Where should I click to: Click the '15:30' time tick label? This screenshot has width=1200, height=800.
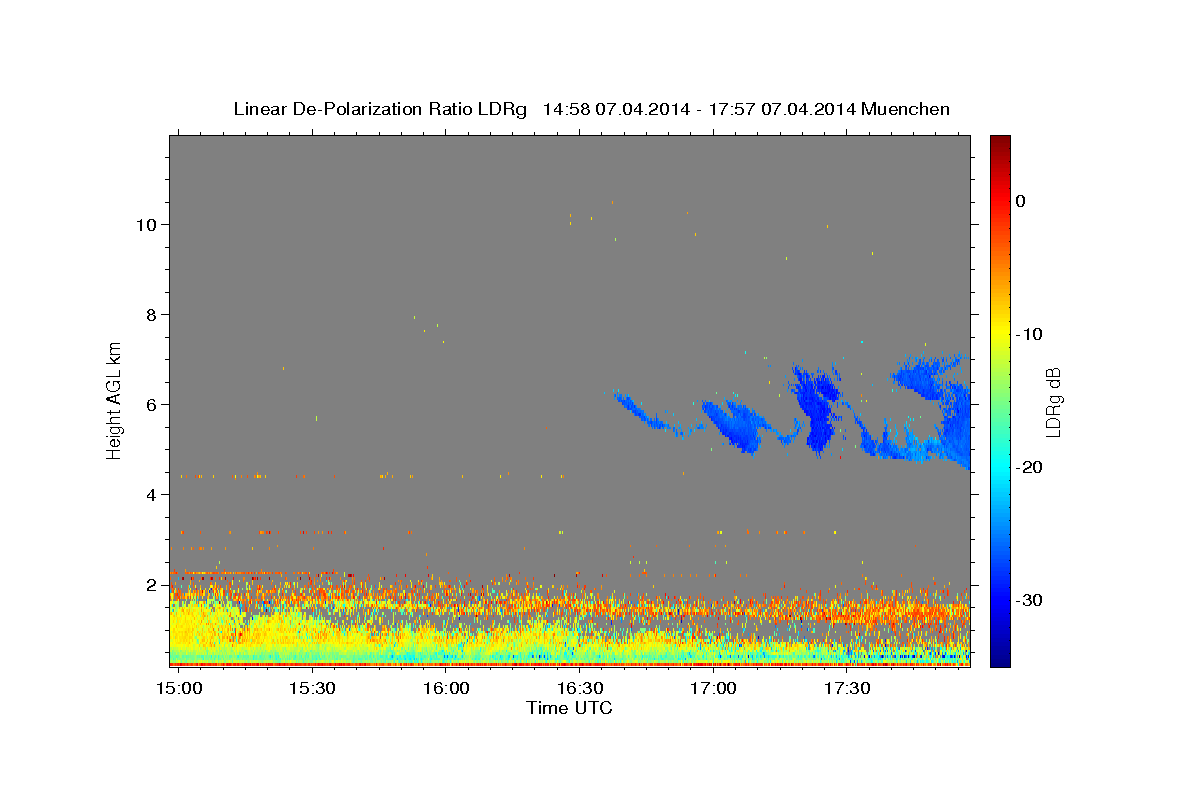(x=312, y=689)
